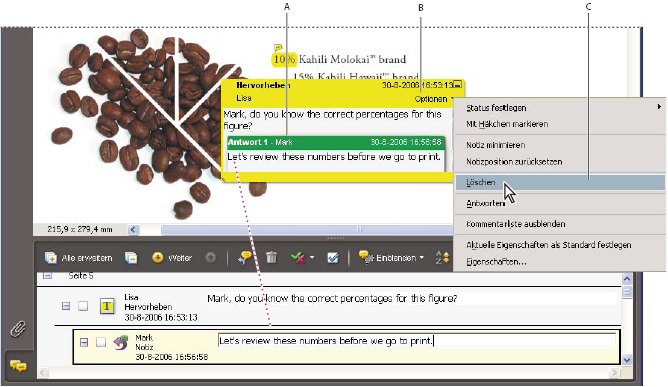Click the 'Antwort 1 - Mark' reply header
668x387 pixels.
coord(336,142)
